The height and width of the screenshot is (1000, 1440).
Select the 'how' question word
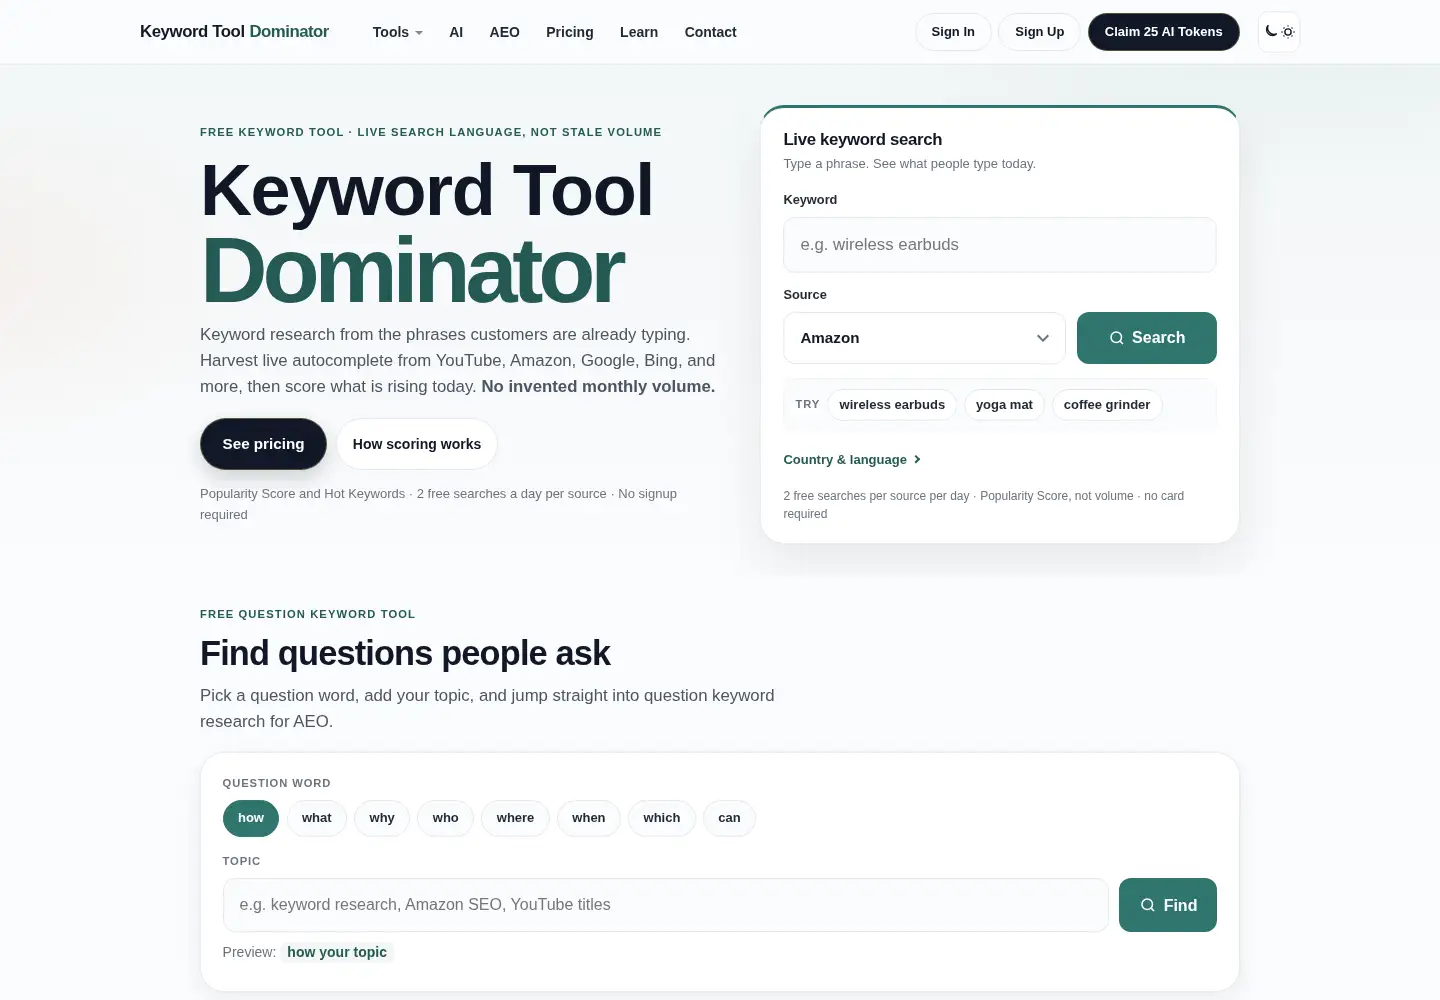[251, 818]
